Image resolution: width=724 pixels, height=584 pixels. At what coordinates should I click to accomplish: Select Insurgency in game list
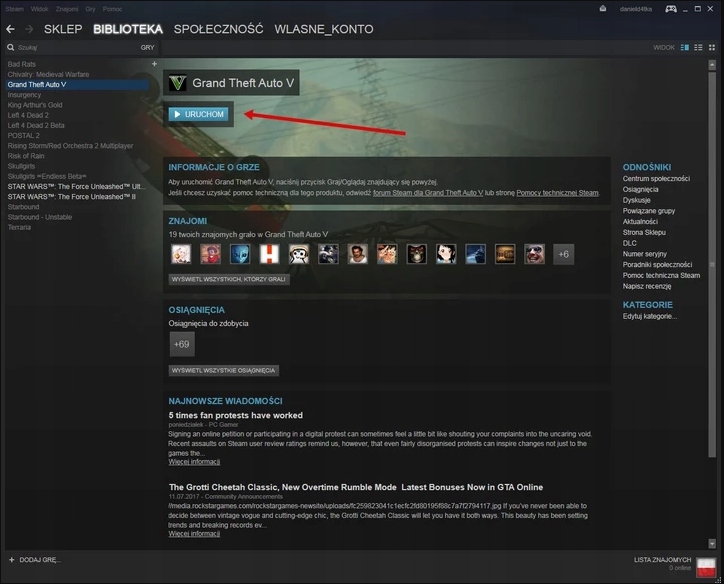pos(24,95)
